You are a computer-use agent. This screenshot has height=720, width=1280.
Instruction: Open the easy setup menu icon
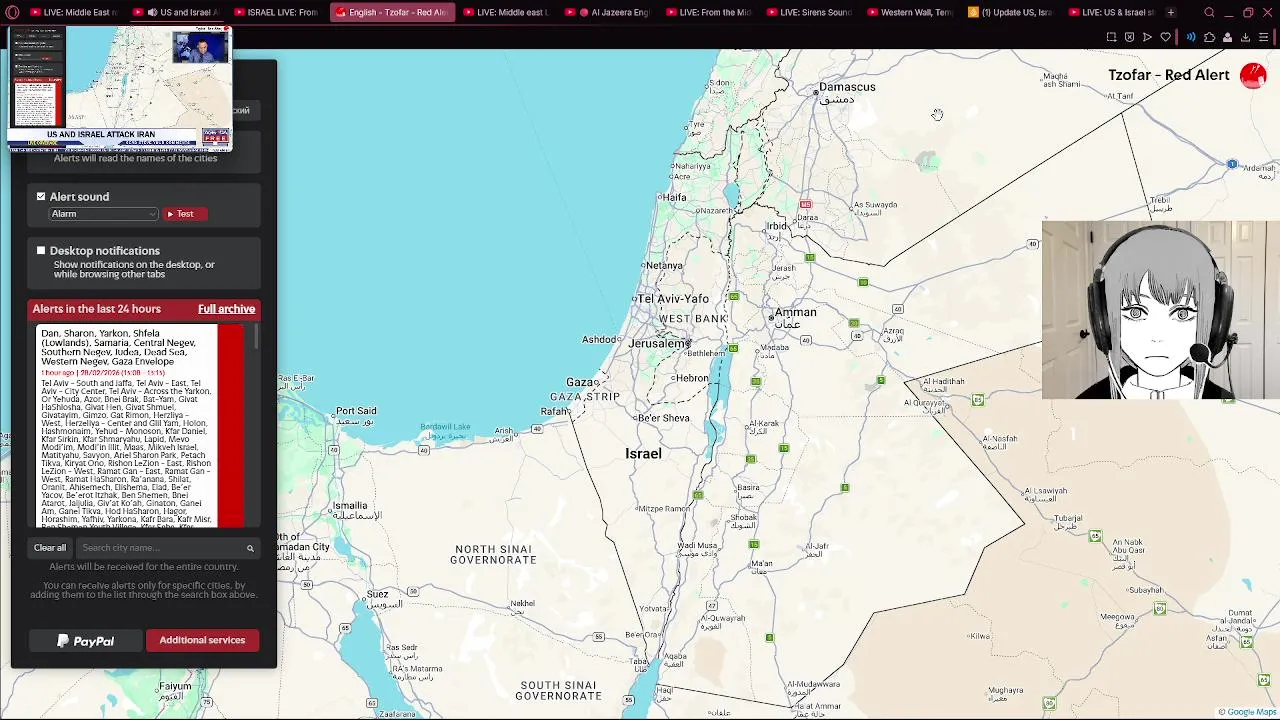click(x=1263, y=37)
